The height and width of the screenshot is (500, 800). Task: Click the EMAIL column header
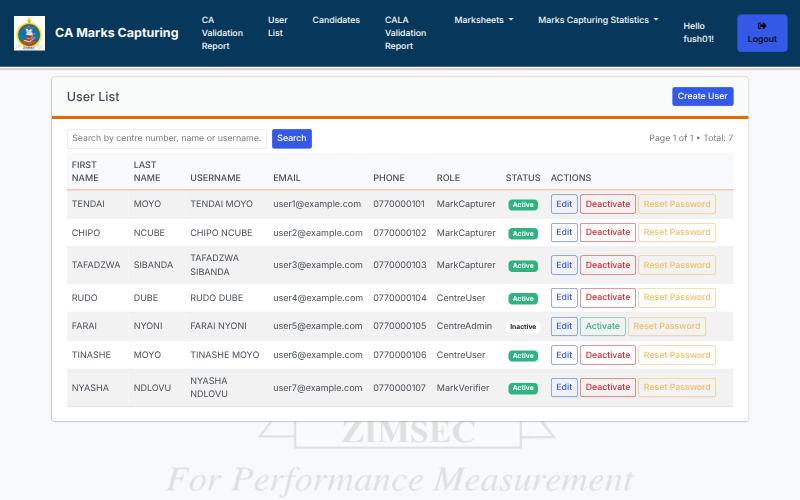tap(287, 178)
